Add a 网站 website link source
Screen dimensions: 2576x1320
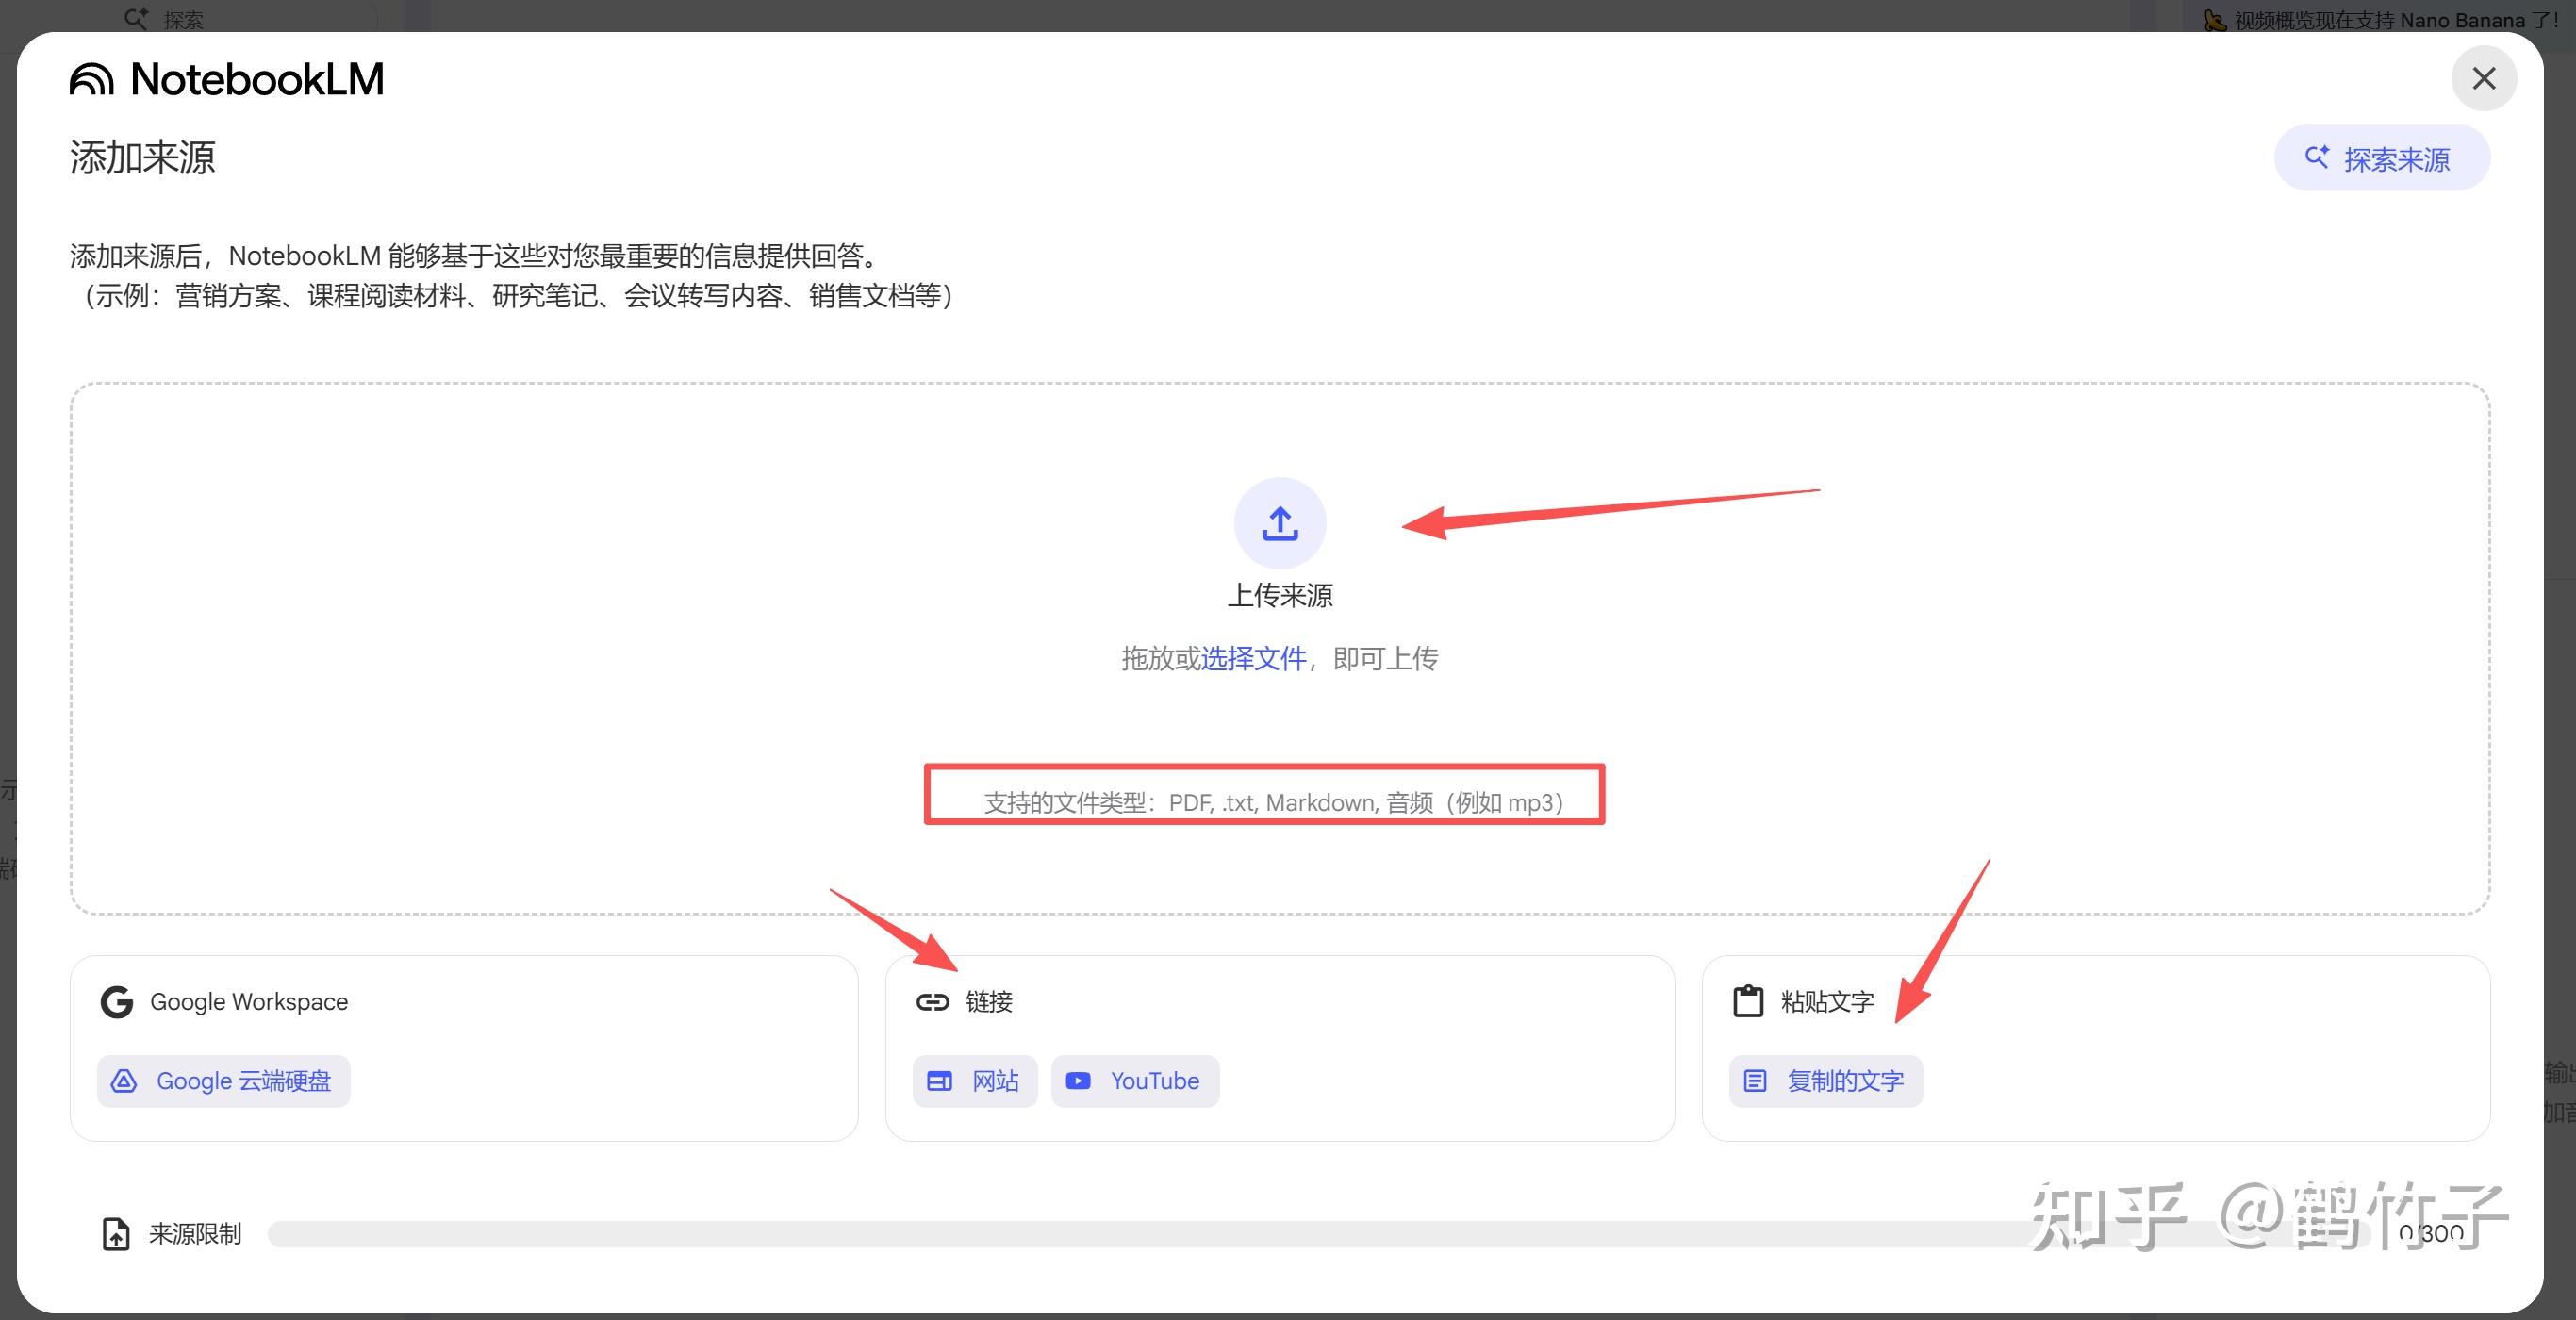click(x=974, y=1081)
